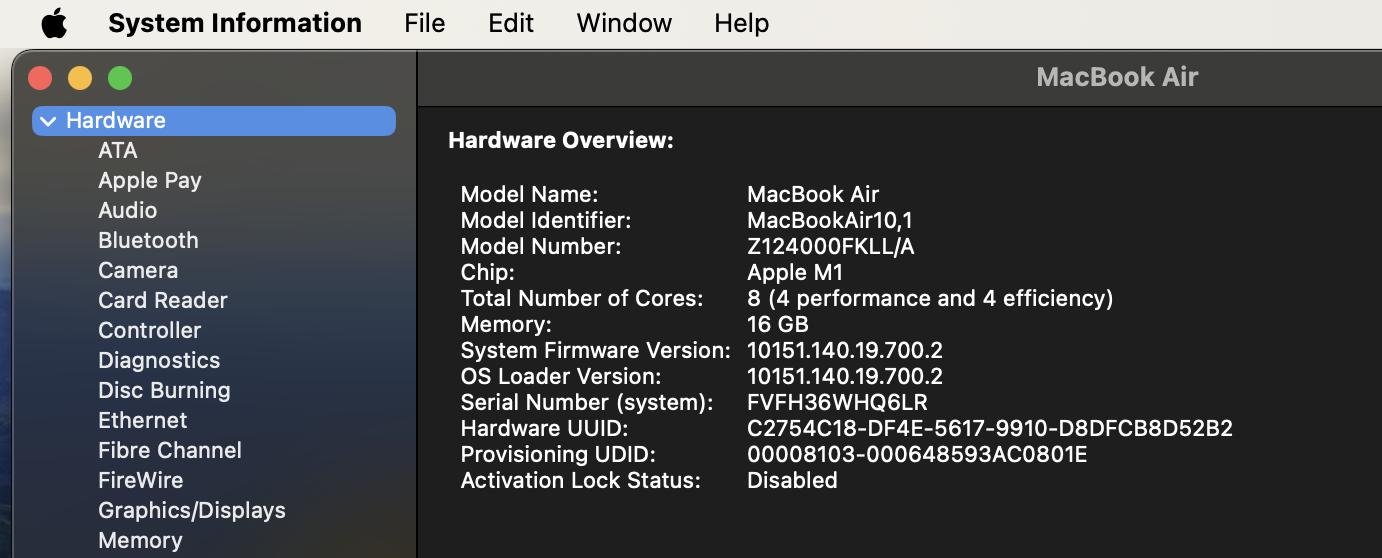Viewport: 1382px width, 558px height.
Task: Select Ethernet hardware category
Action: (143, 420)
